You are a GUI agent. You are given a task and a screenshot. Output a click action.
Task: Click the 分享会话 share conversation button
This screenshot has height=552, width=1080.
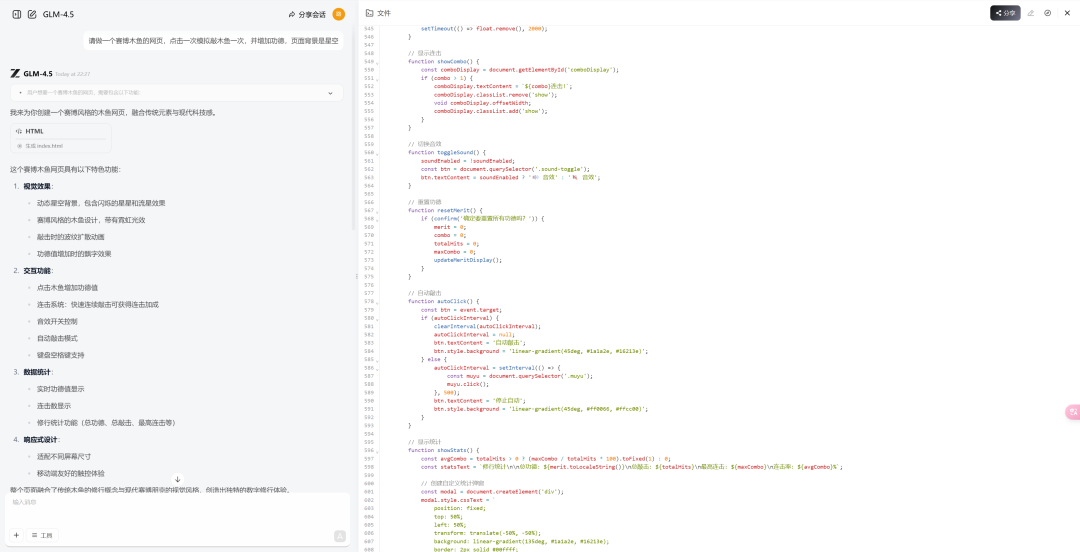[x=307, y=14]
